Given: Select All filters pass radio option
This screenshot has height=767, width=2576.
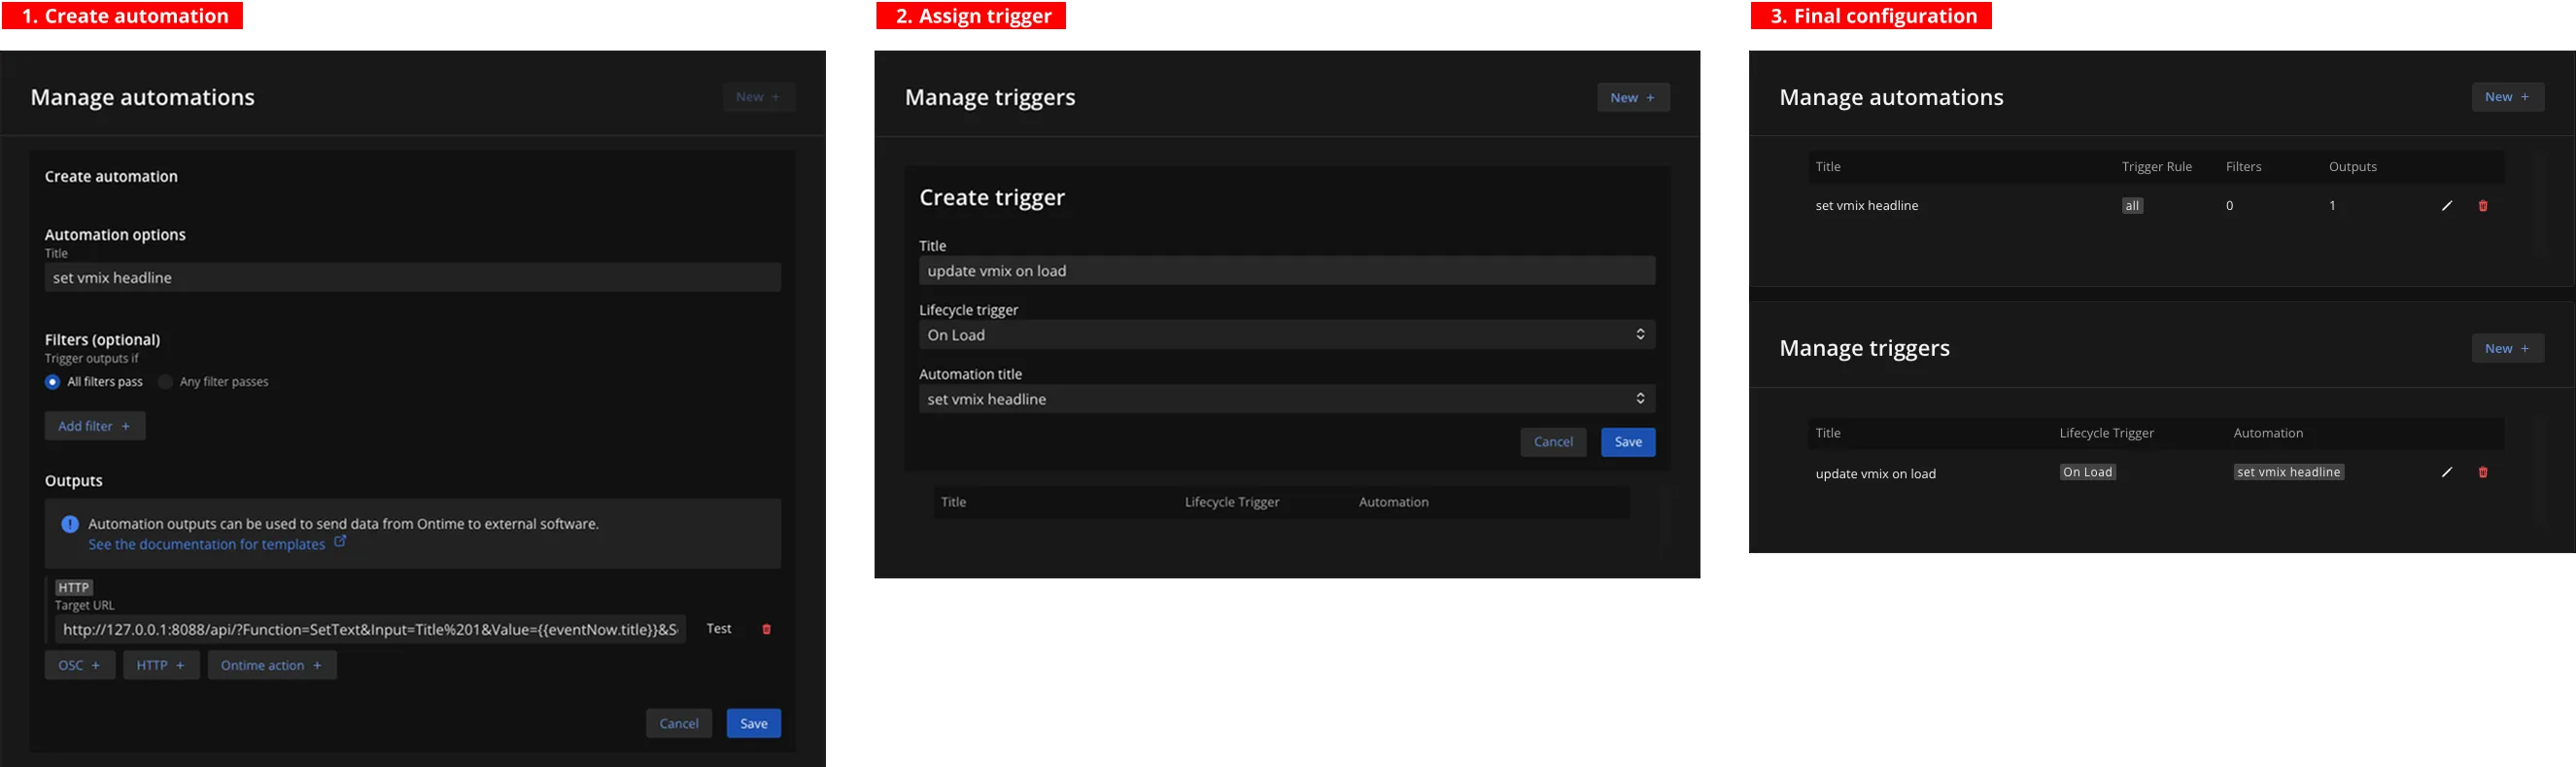Looking at the screenshot, I should (x=53, y=382).
